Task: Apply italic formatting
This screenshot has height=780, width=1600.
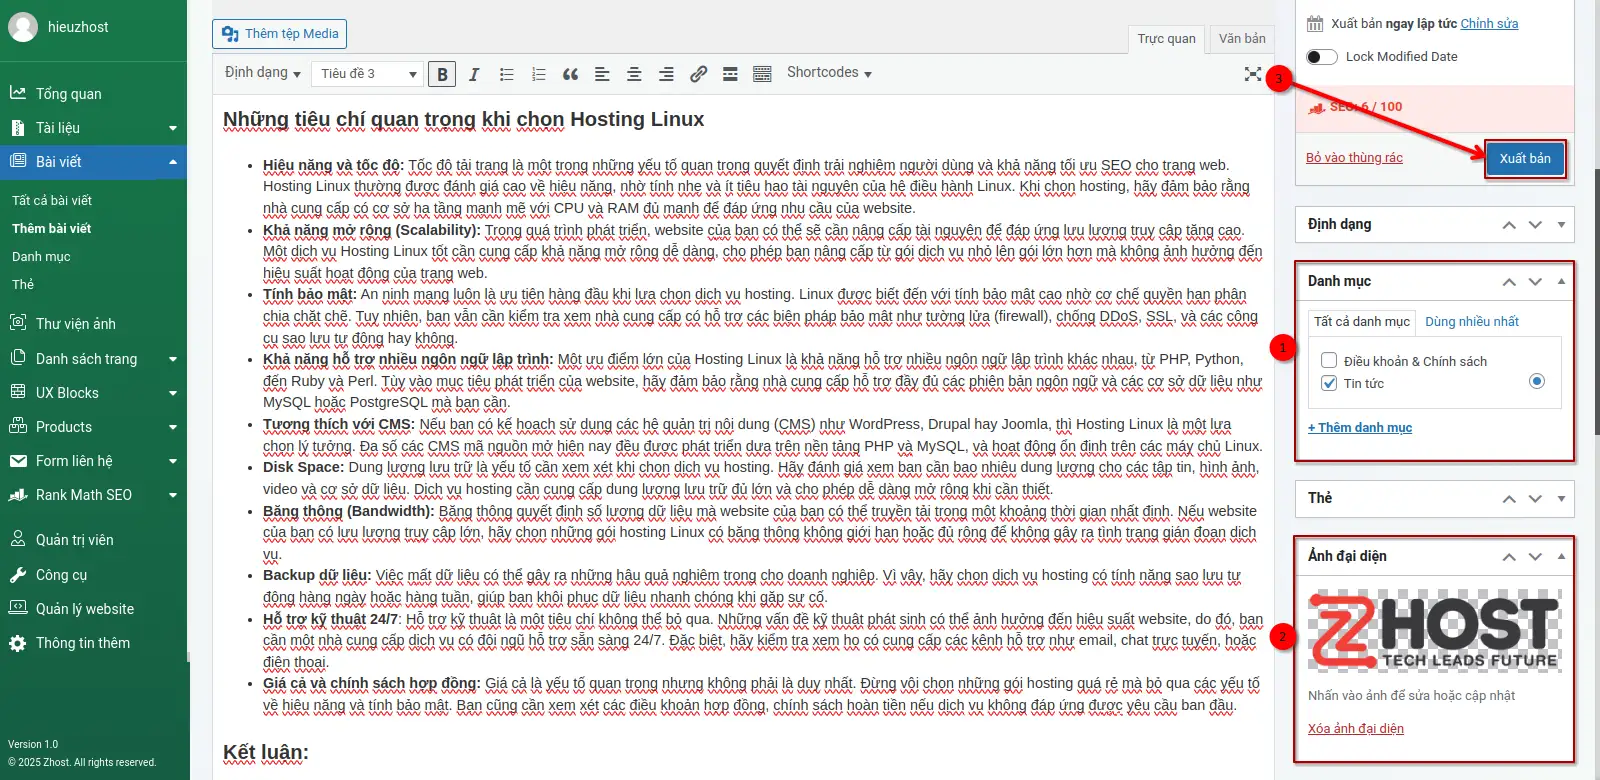Action: pyautogui.click(x=474, y=74)
